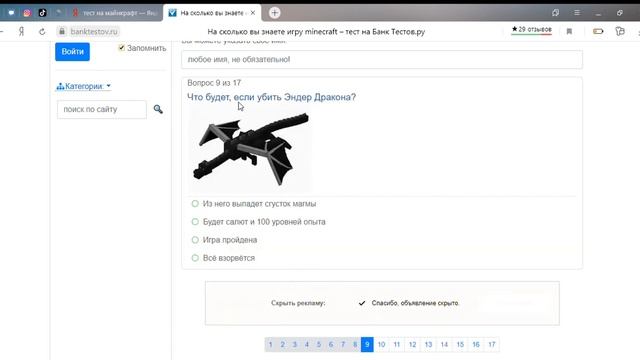The width and height of the screenshot is (640, 360).
Task: Go to question 3
Action: click(x=295, y=344)
